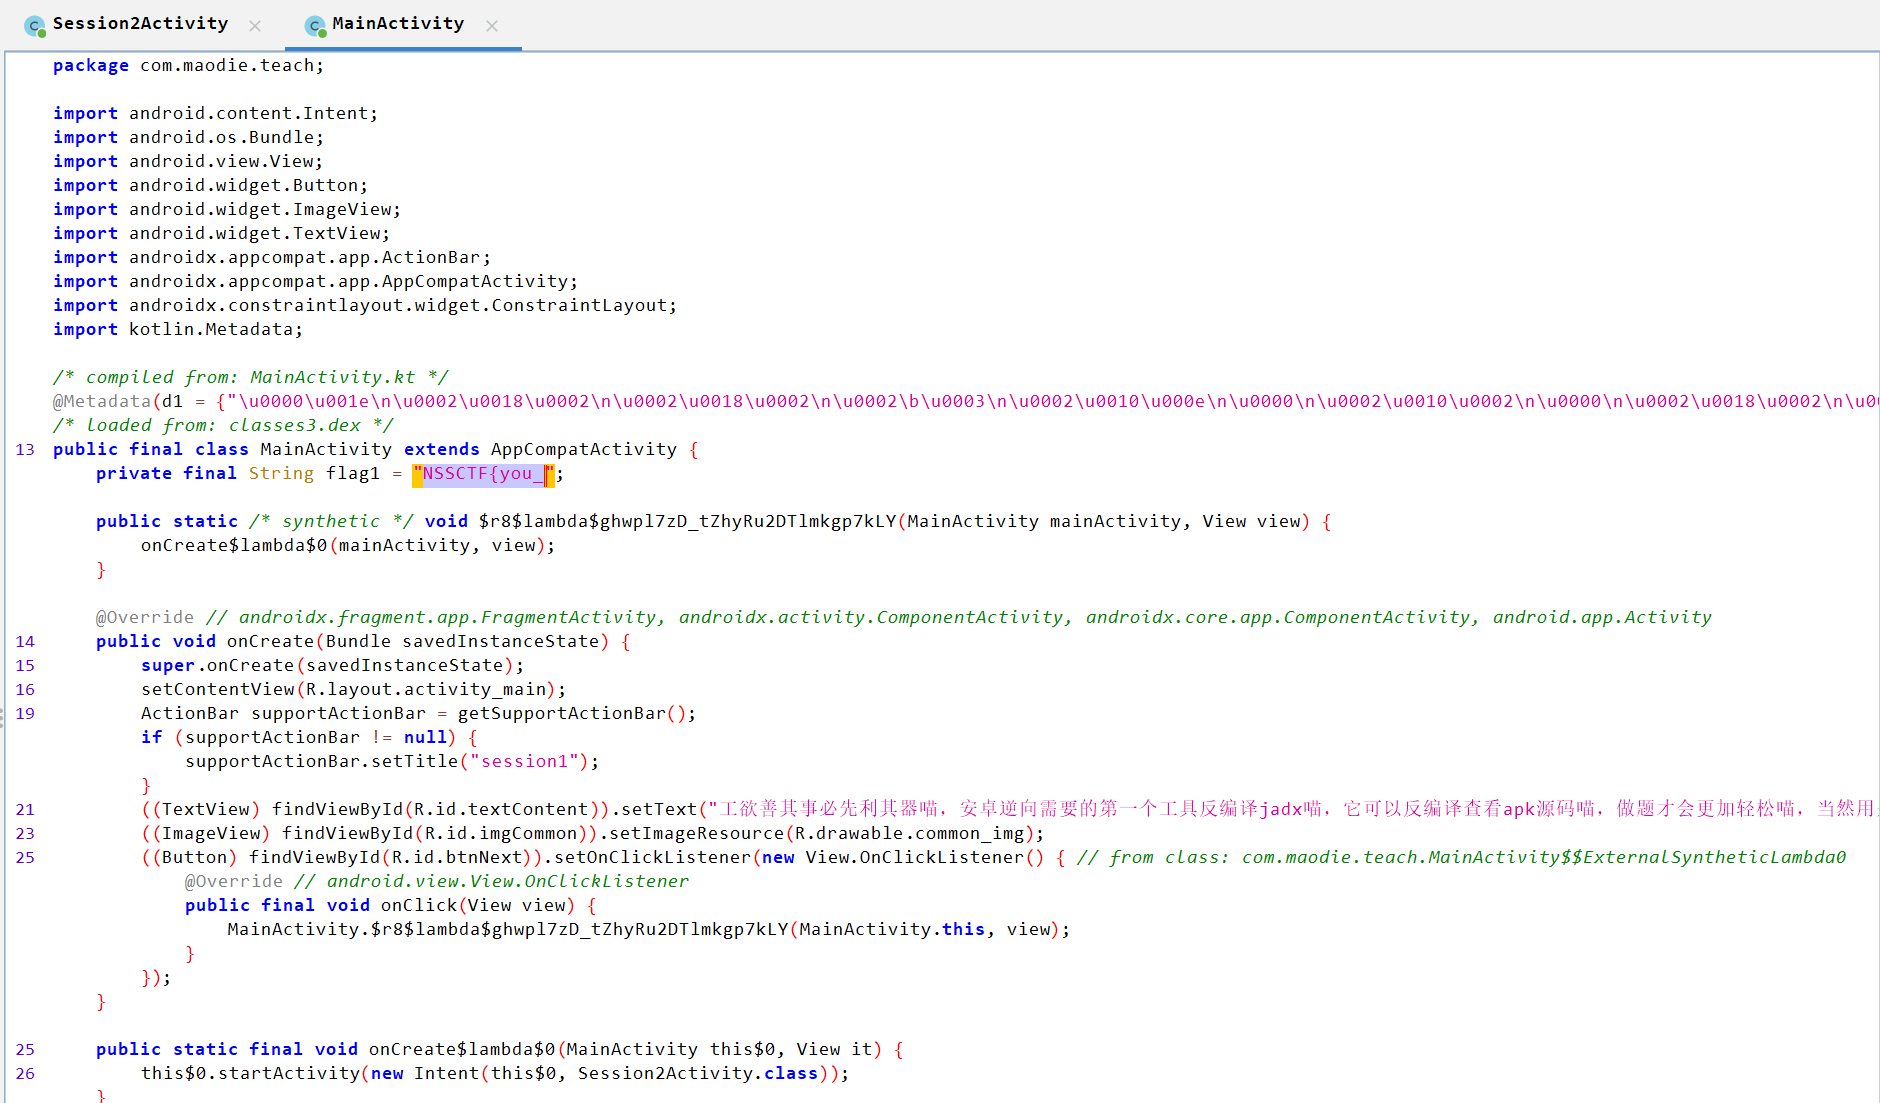1880x1103 pixels.
Task: Click the flag1 field name
Action: click(352, 474)
